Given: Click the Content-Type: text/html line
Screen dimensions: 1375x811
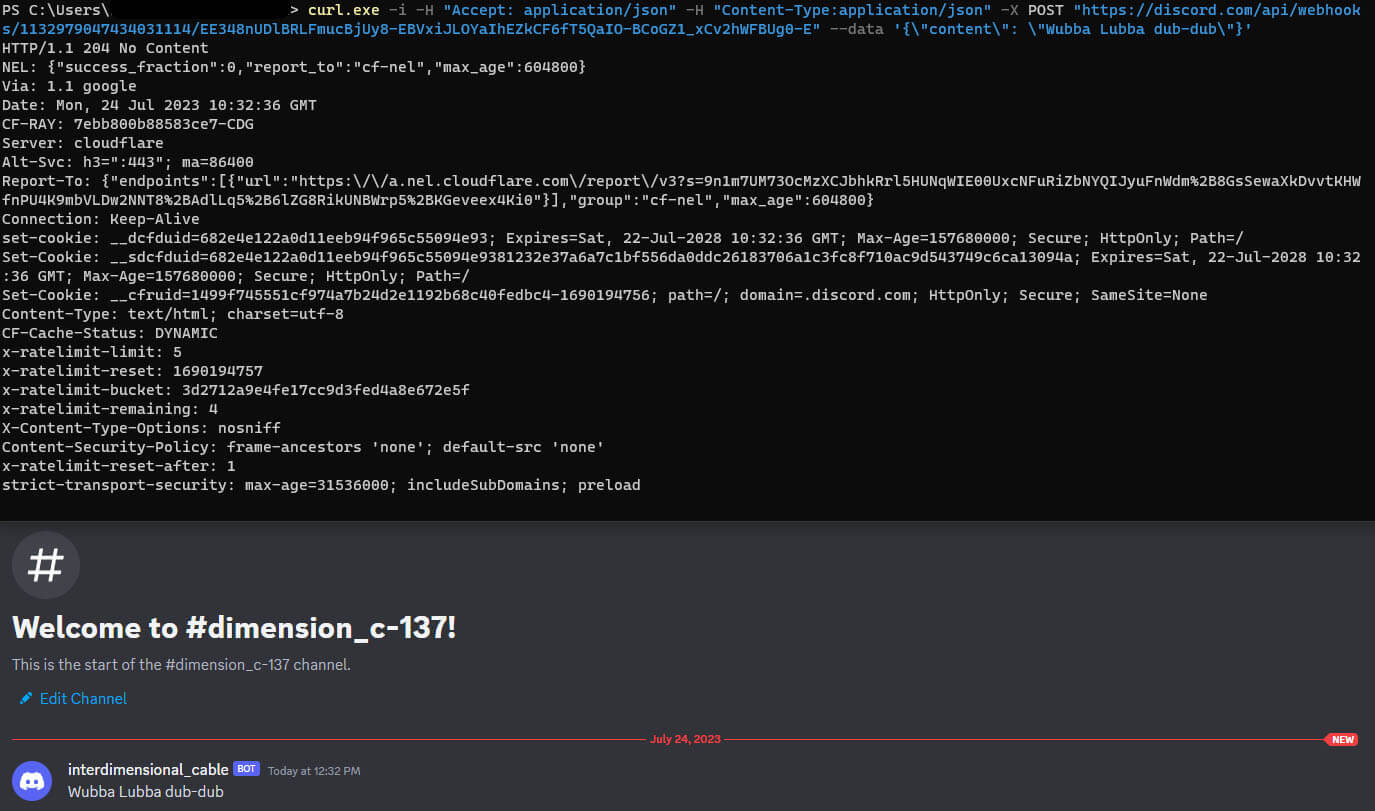Looking at the screenshot, I should pos(173,314).
